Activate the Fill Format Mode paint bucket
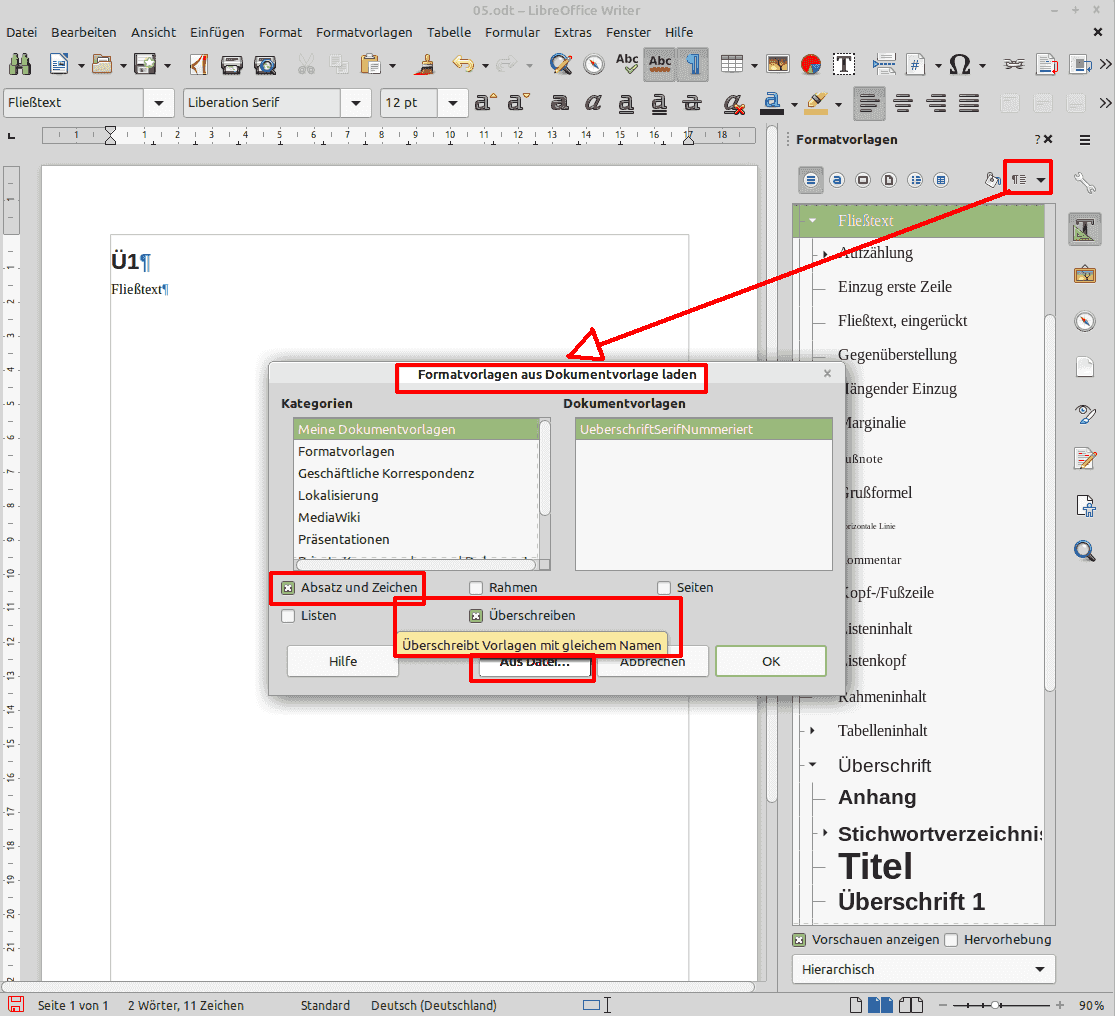1115x1016 pixels. 992,180
